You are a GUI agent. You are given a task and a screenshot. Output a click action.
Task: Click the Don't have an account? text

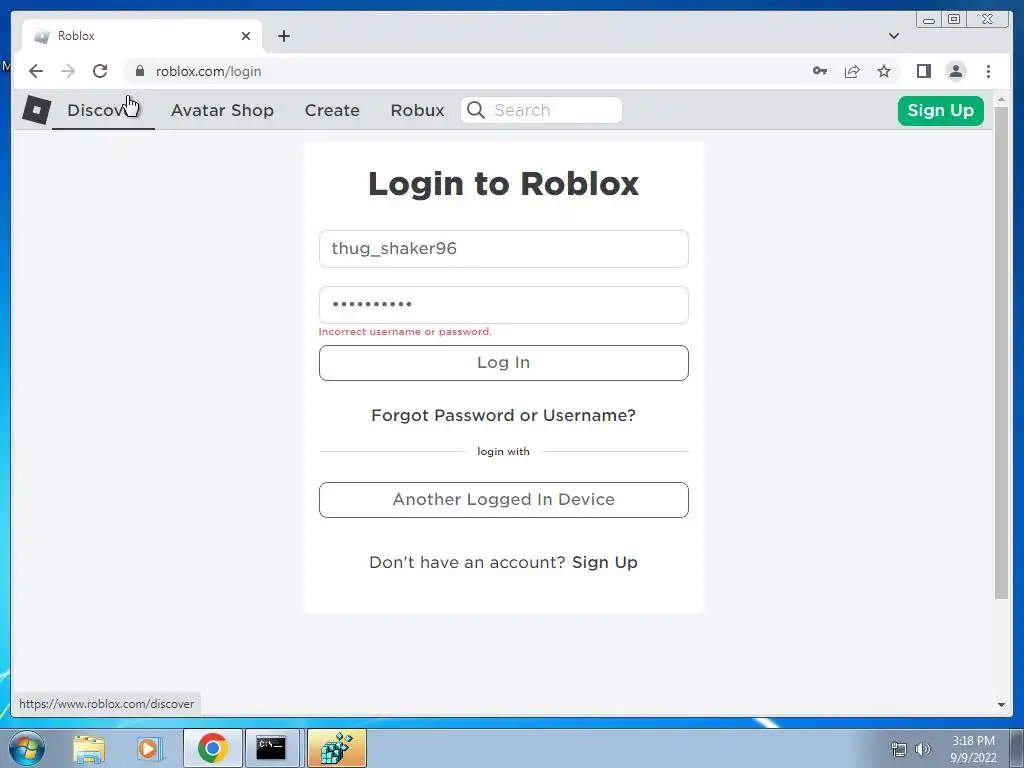[x=467, y=562]
